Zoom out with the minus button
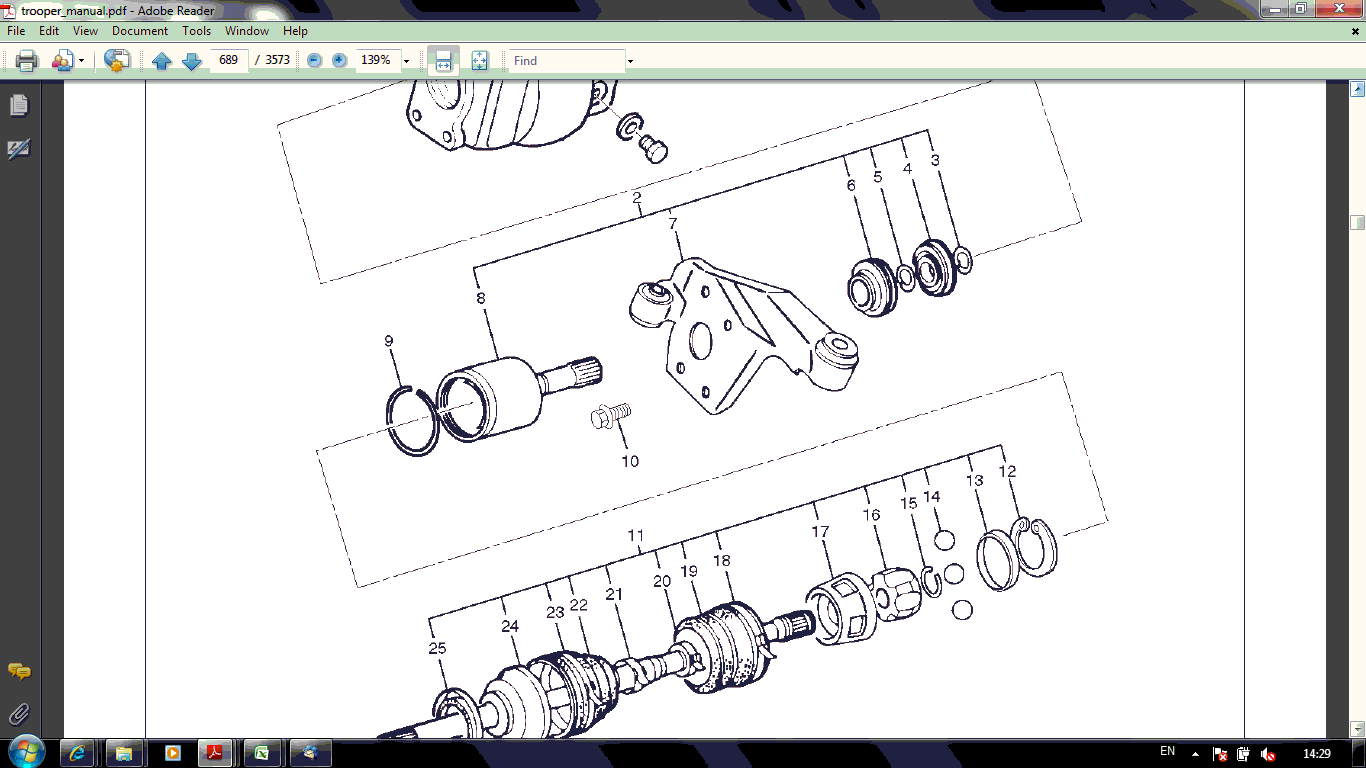The image size is (1366, 768). click(x=314, y=61)
